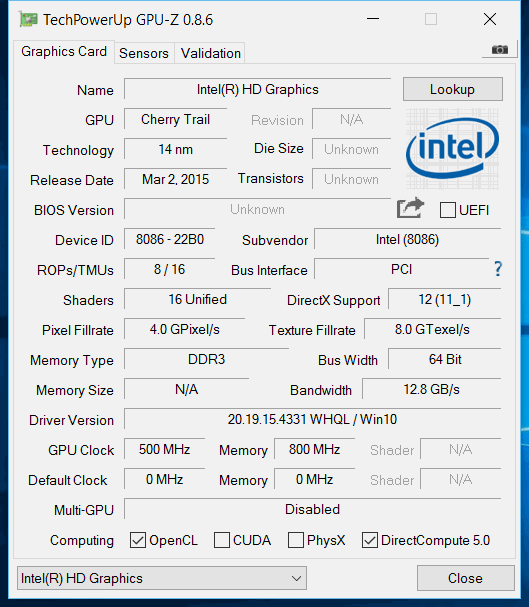Toggle the DirectCompute 5.0 checkbox

point(370,540)
